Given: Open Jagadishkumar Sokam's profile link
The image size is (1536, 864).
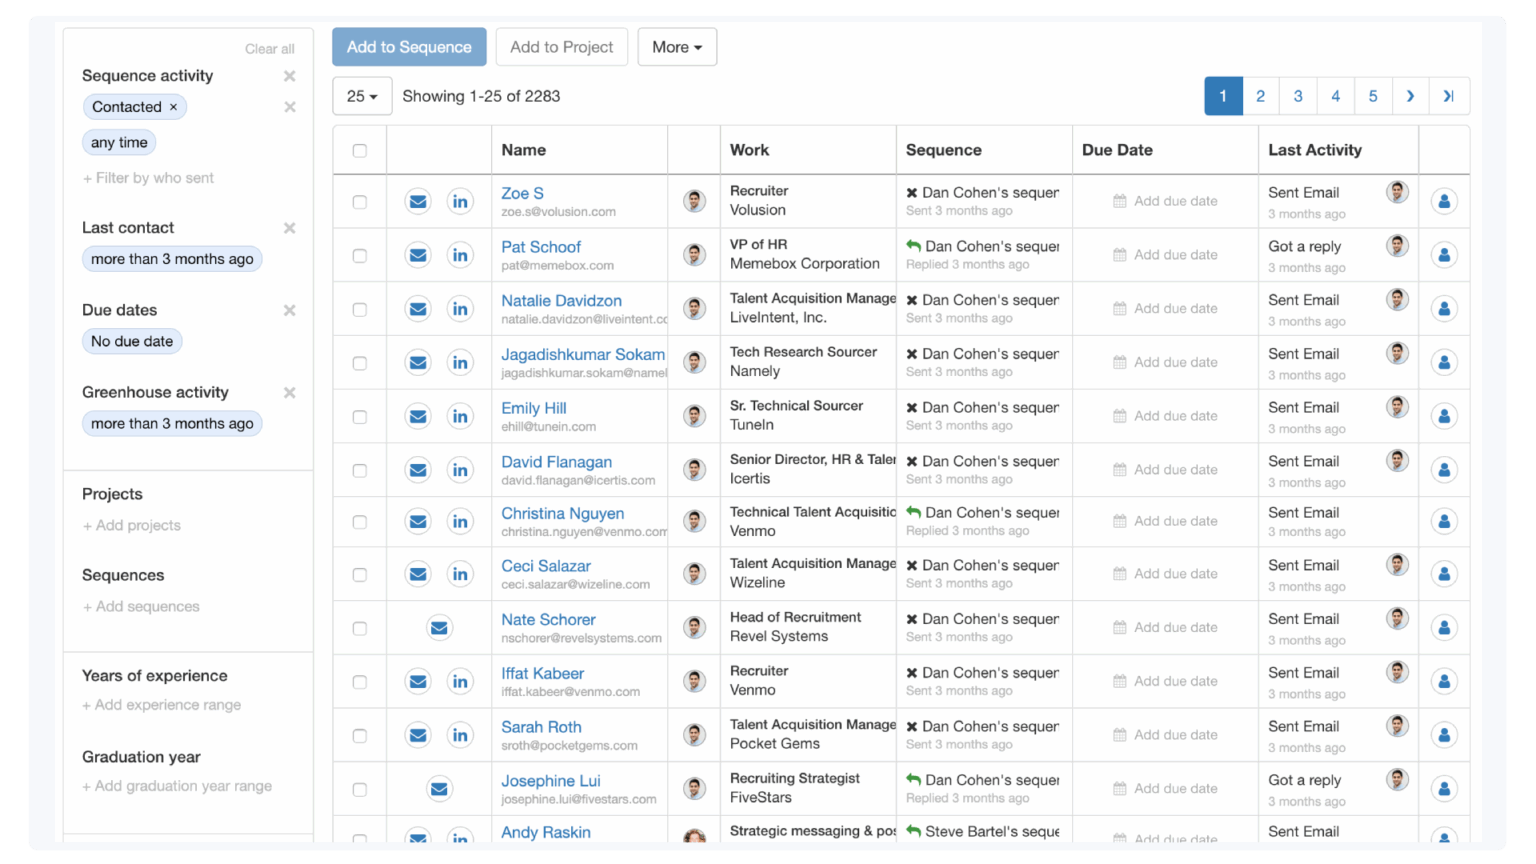Looking at the screenshot, I should (x=583, y=353).
